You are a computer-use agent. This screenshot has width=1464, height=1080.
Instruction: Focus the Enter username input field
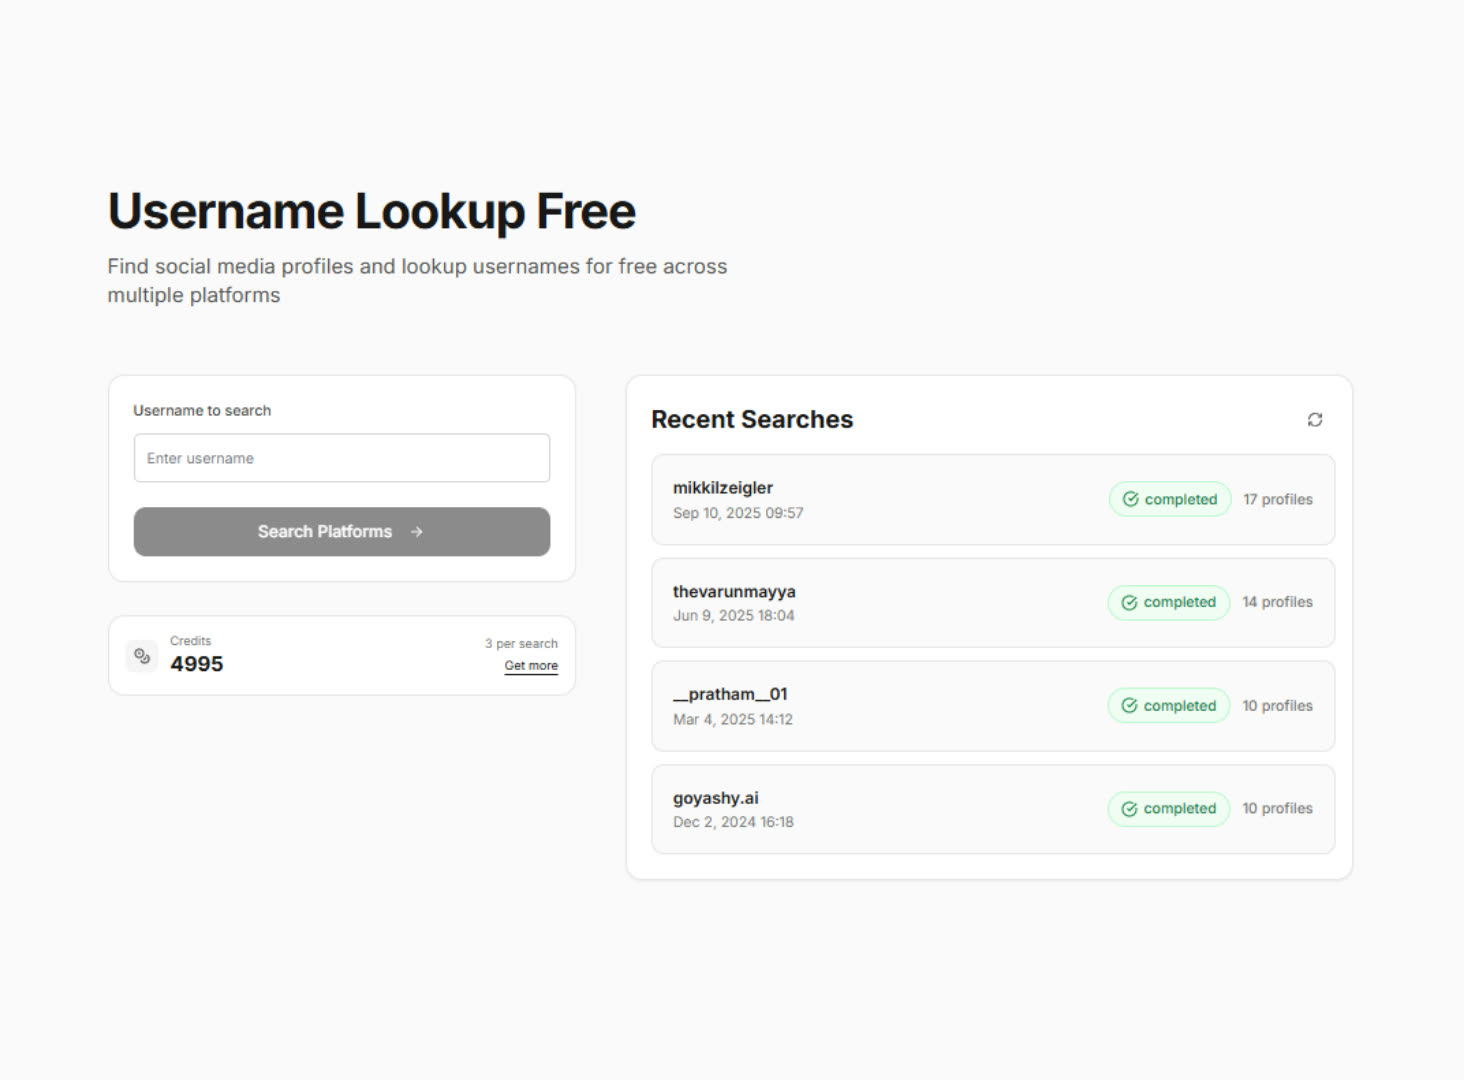pyautogui.click(x=341, y=458)
